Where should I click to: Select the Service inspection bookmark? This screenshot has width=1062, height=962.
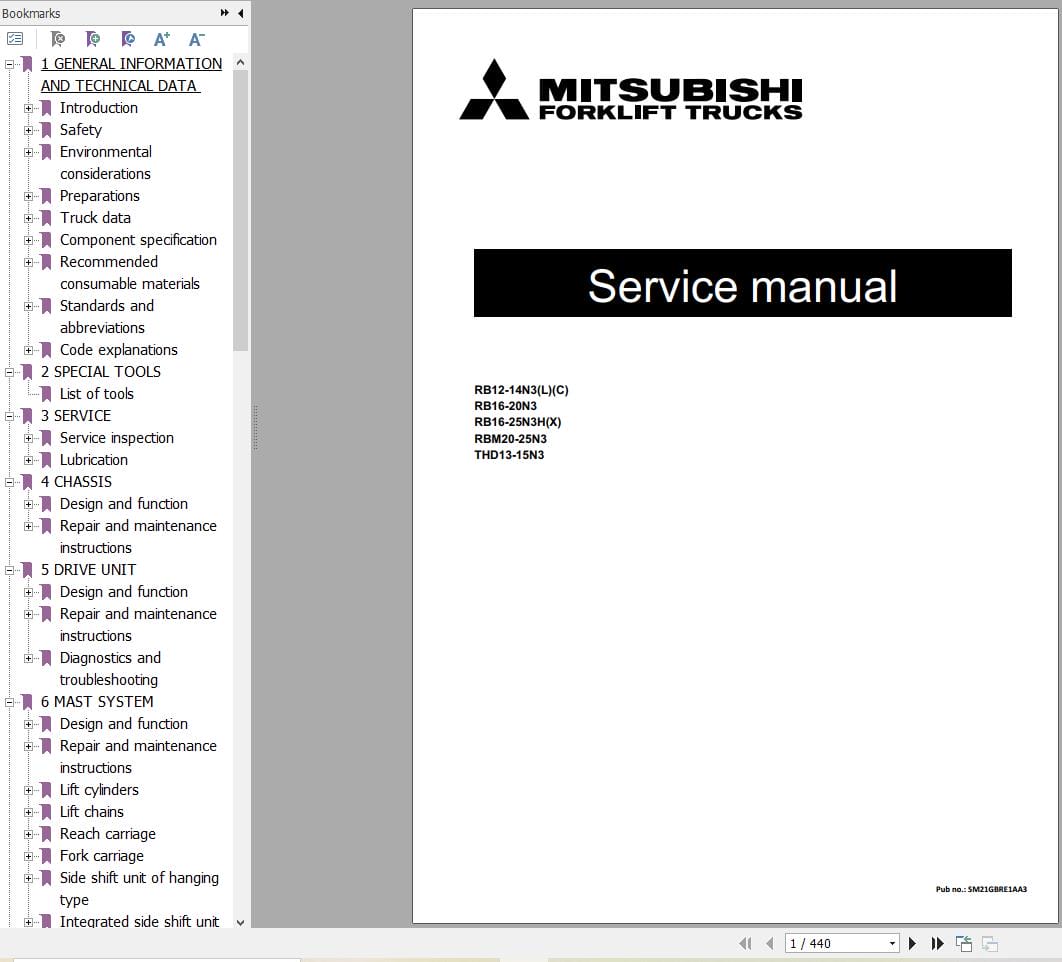pos(116,438)
